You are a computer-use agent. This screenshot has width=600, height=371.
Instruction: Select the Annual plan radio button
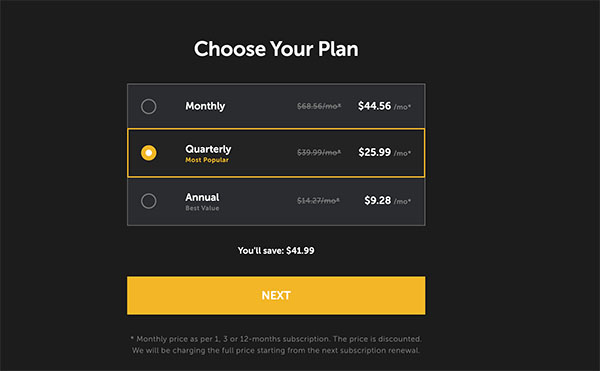pyautogui.click(x=148, y=201)
